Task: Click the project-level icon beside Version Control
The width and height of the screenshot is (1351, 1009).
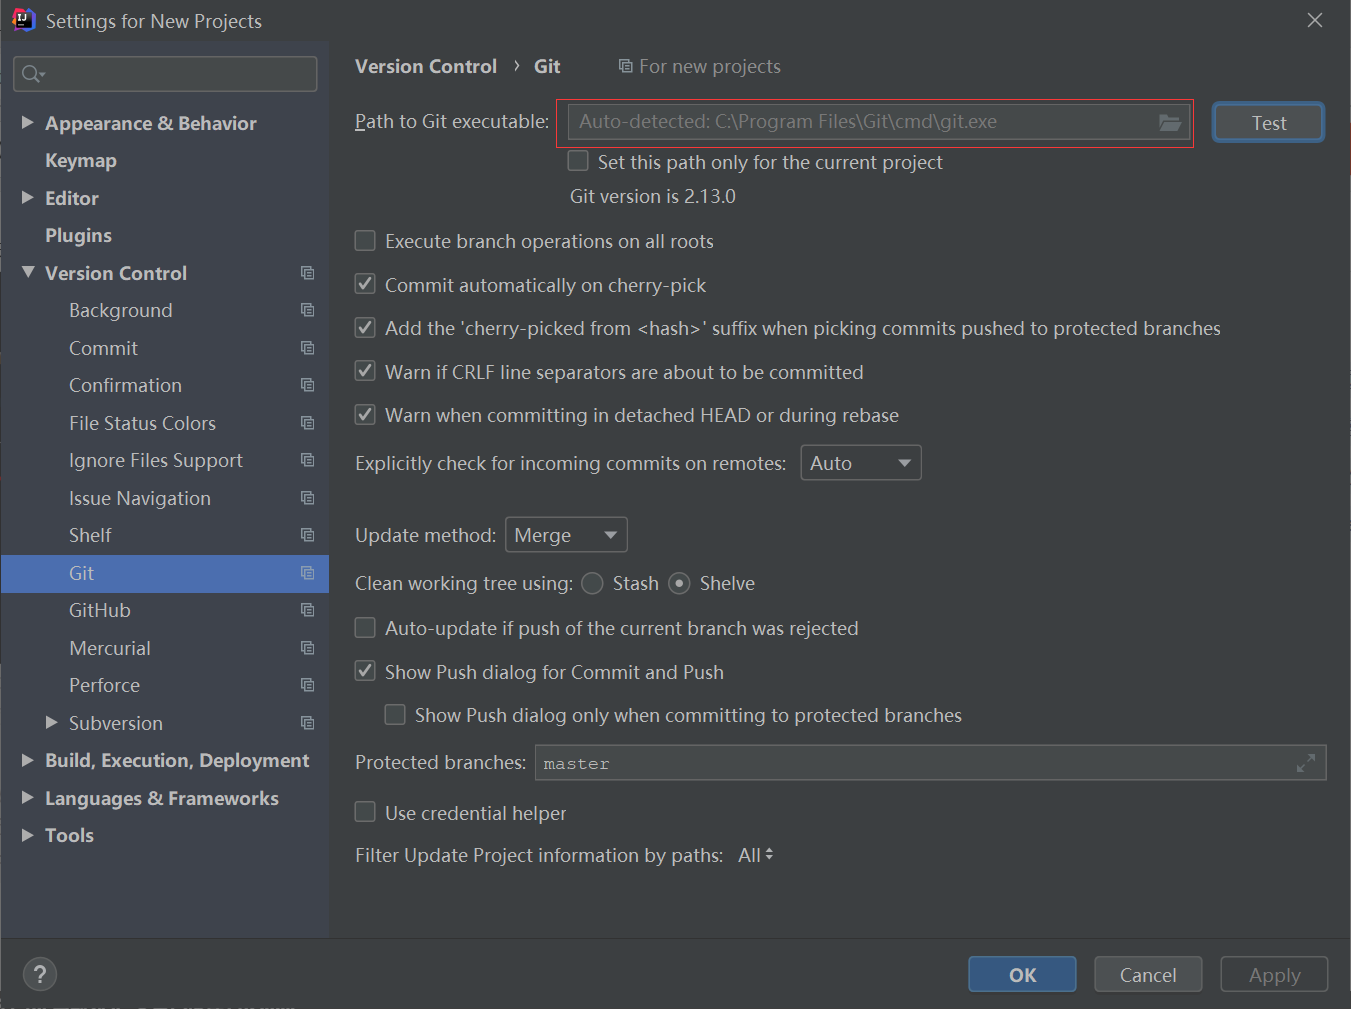Action: [x=307, y=273]
